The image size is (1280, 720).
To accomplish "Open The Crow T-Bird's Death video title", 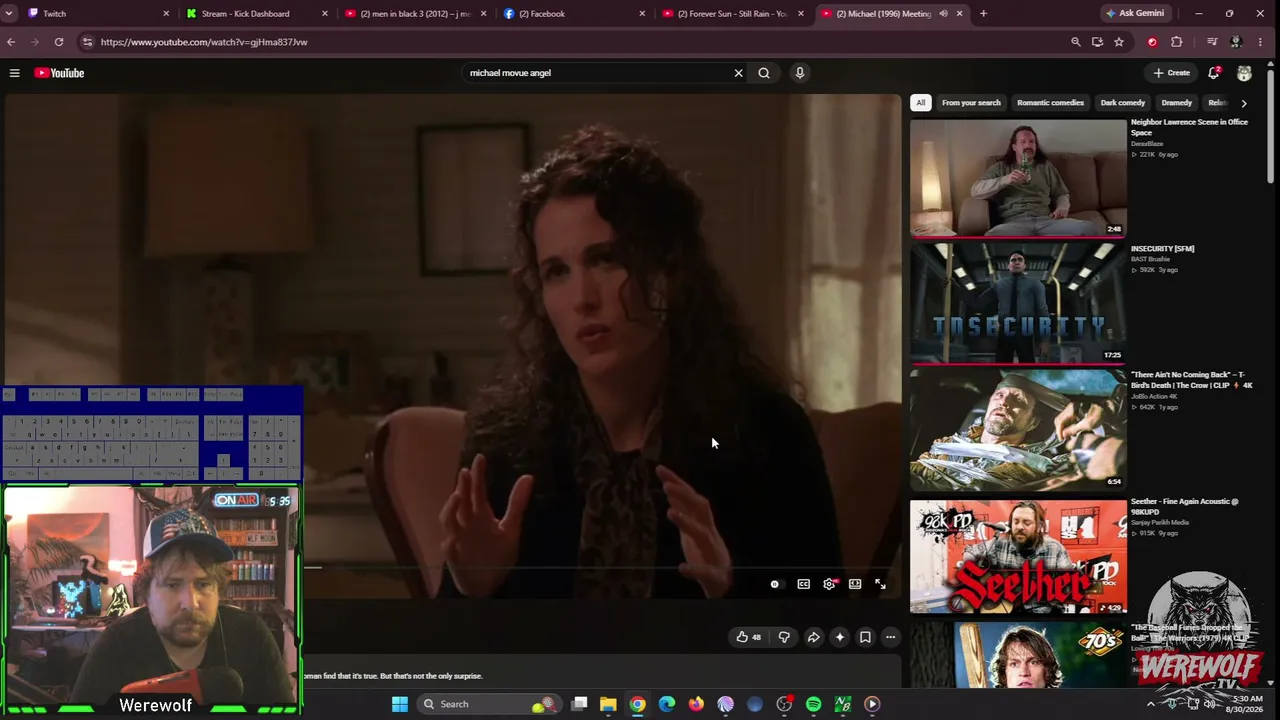I will (1192, 380).
